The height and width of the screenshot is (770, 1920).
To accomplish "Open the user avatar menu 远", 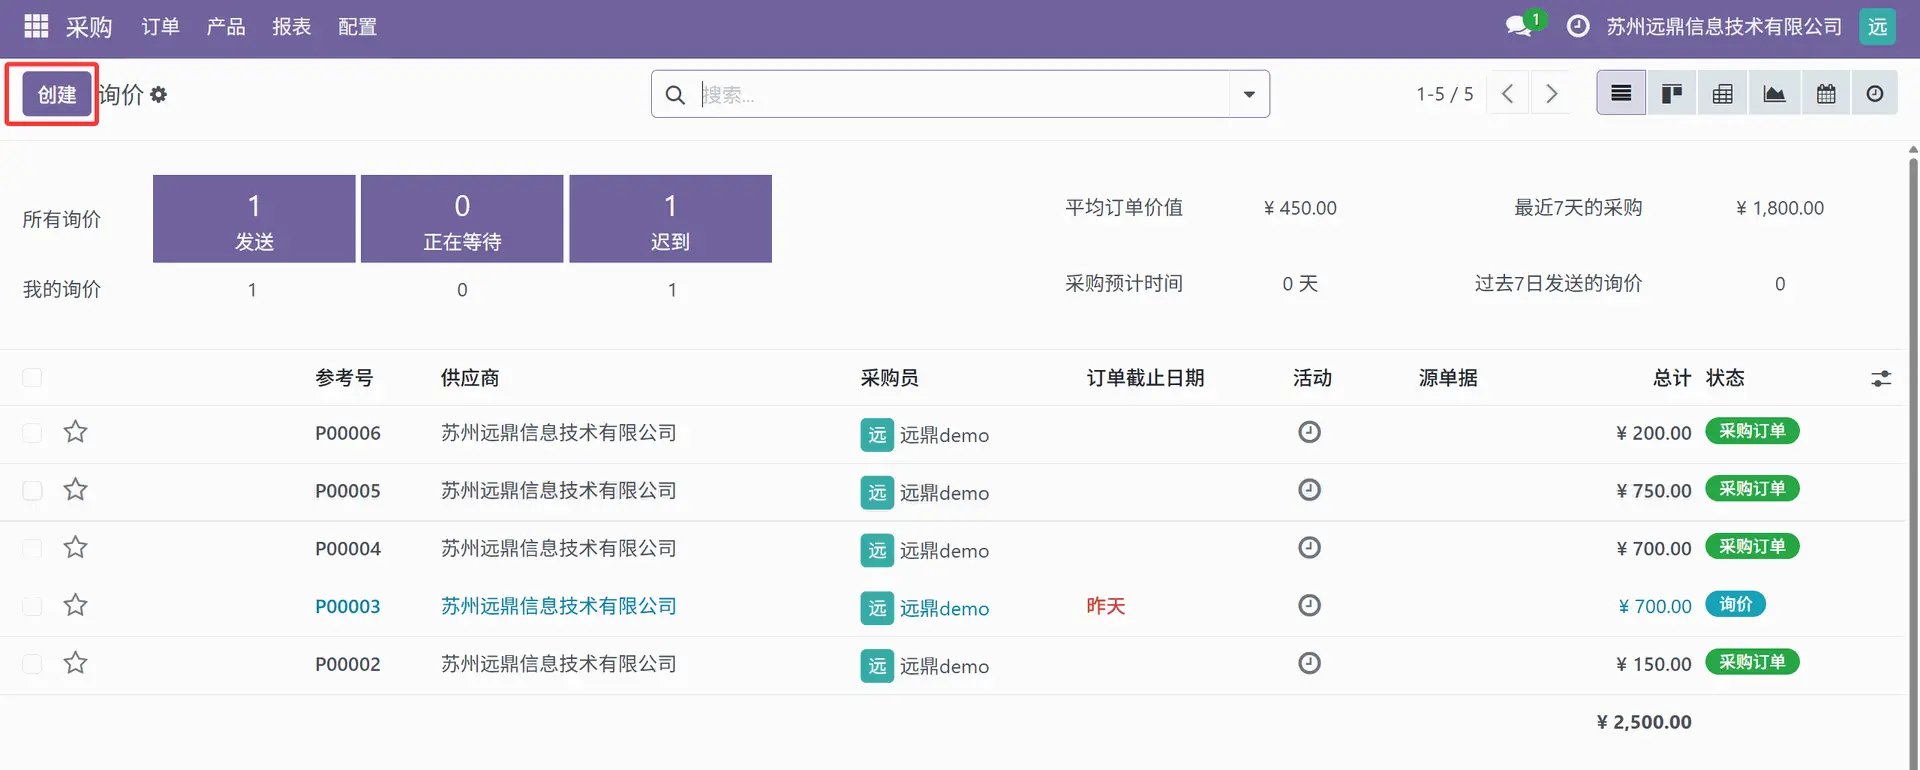I will click(x=1877, y=27).
